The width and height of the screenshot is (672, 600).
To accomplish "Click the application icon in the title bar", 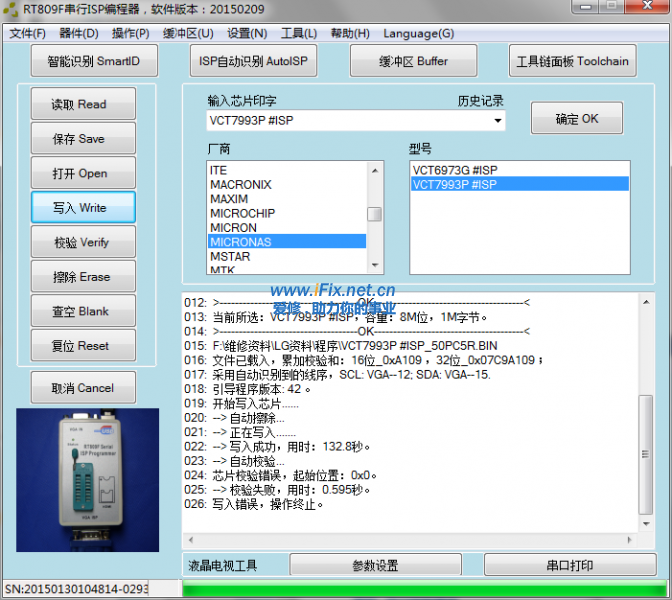I will tap(11, 9).
